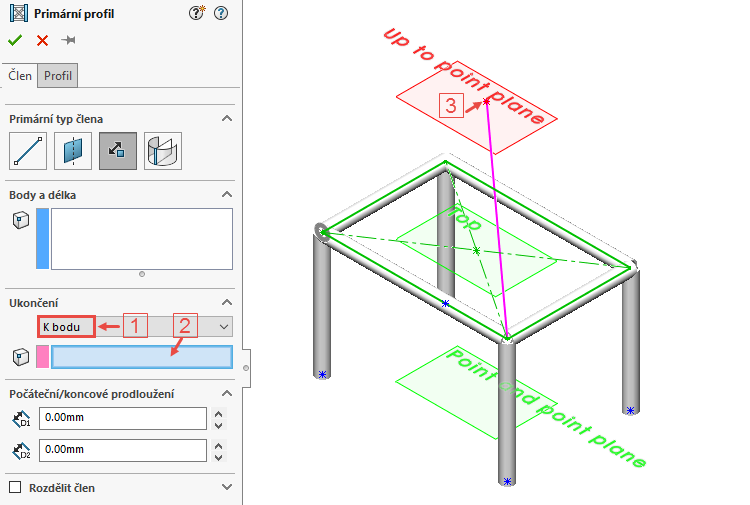The image size is (750, 505).
Task: Click the cube icon beside Body a délka list
Action: click(x=21, y=220)
